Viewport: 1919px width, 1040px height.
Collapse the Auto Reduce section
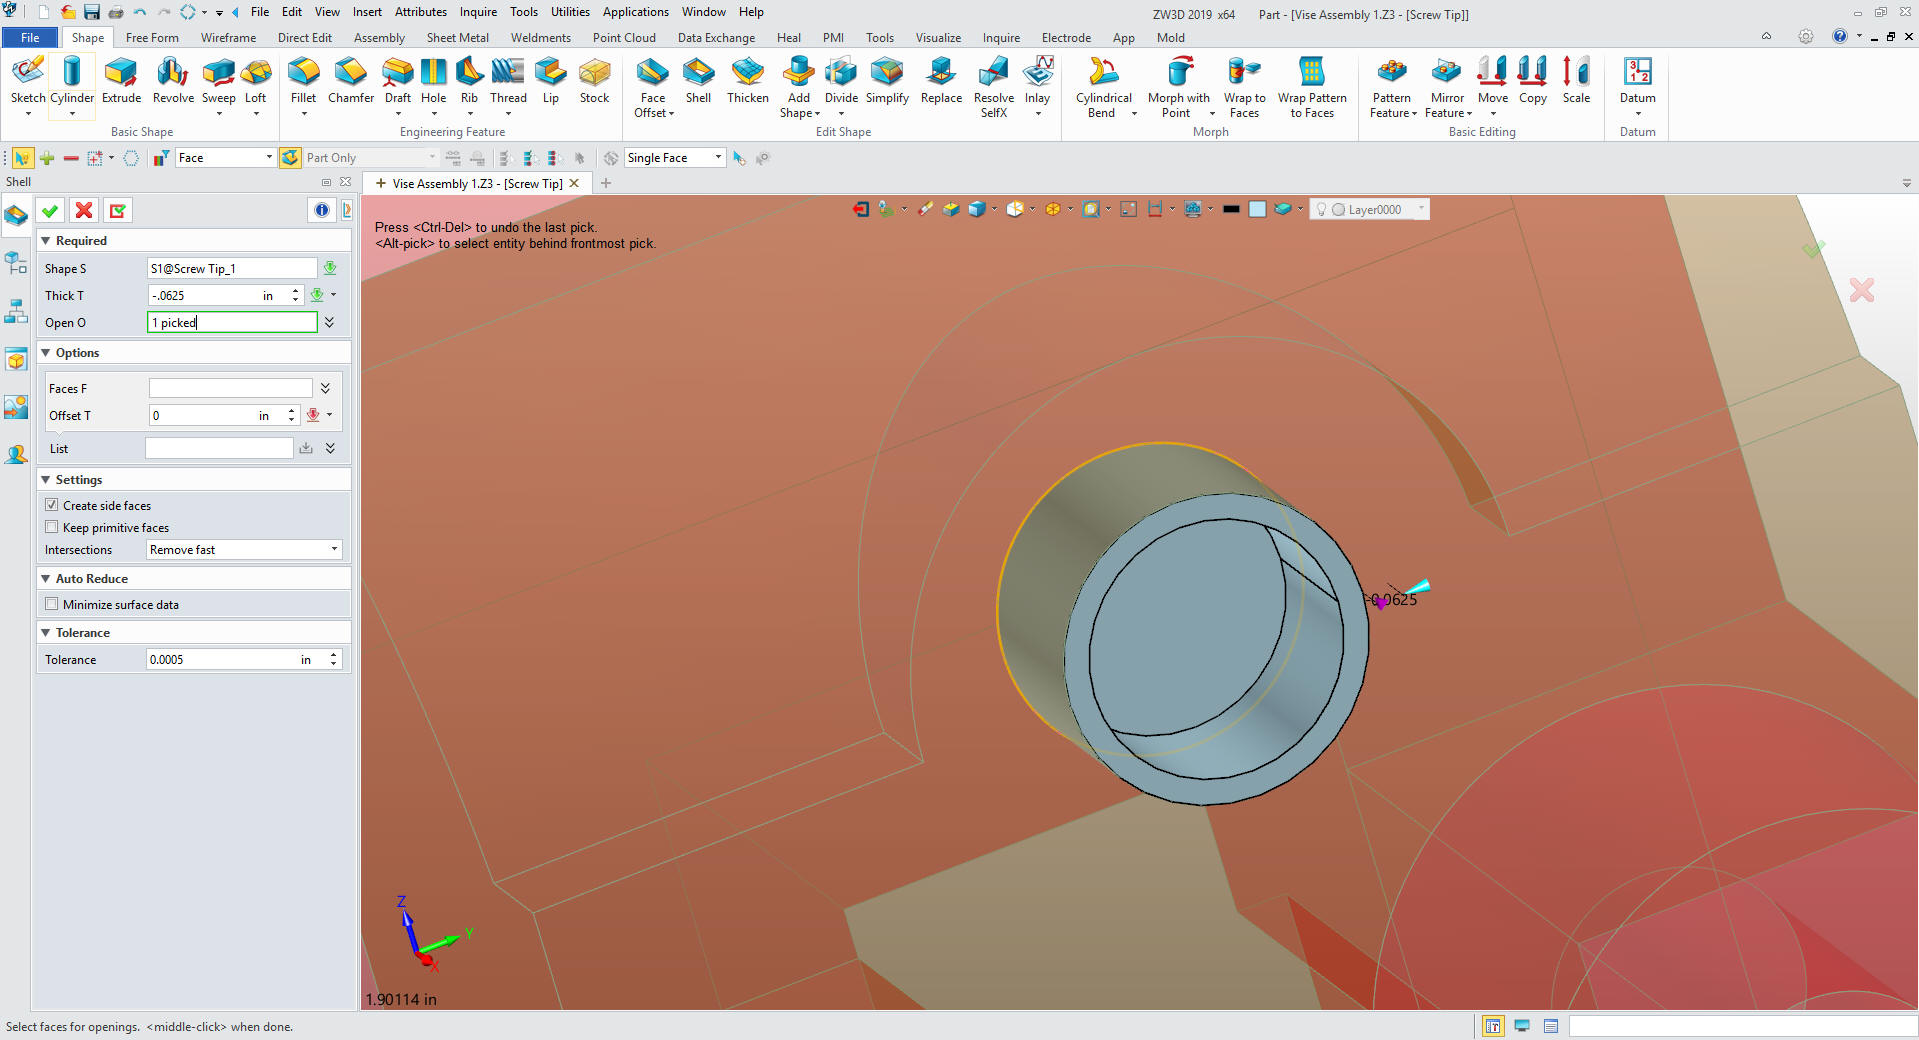[46, 579]
